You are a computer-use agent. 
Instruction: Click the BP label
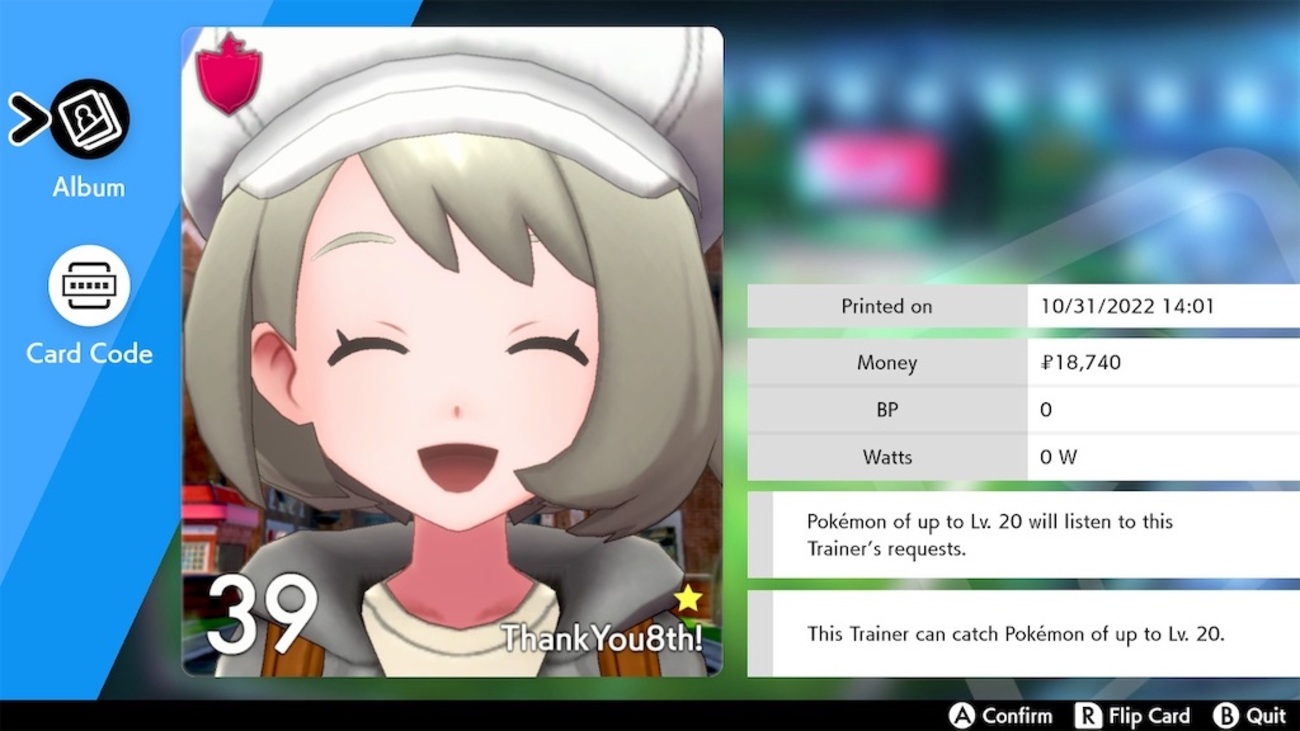pyautogui.click(x=887, y=410)
